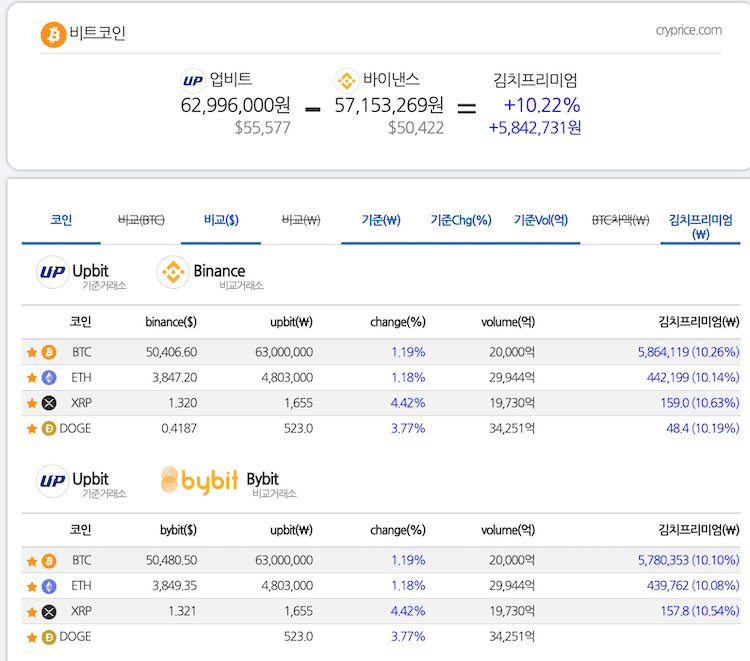Click the $50,422 Binance dollar price
The image size is (750, 661).
[x=416, y=128]
